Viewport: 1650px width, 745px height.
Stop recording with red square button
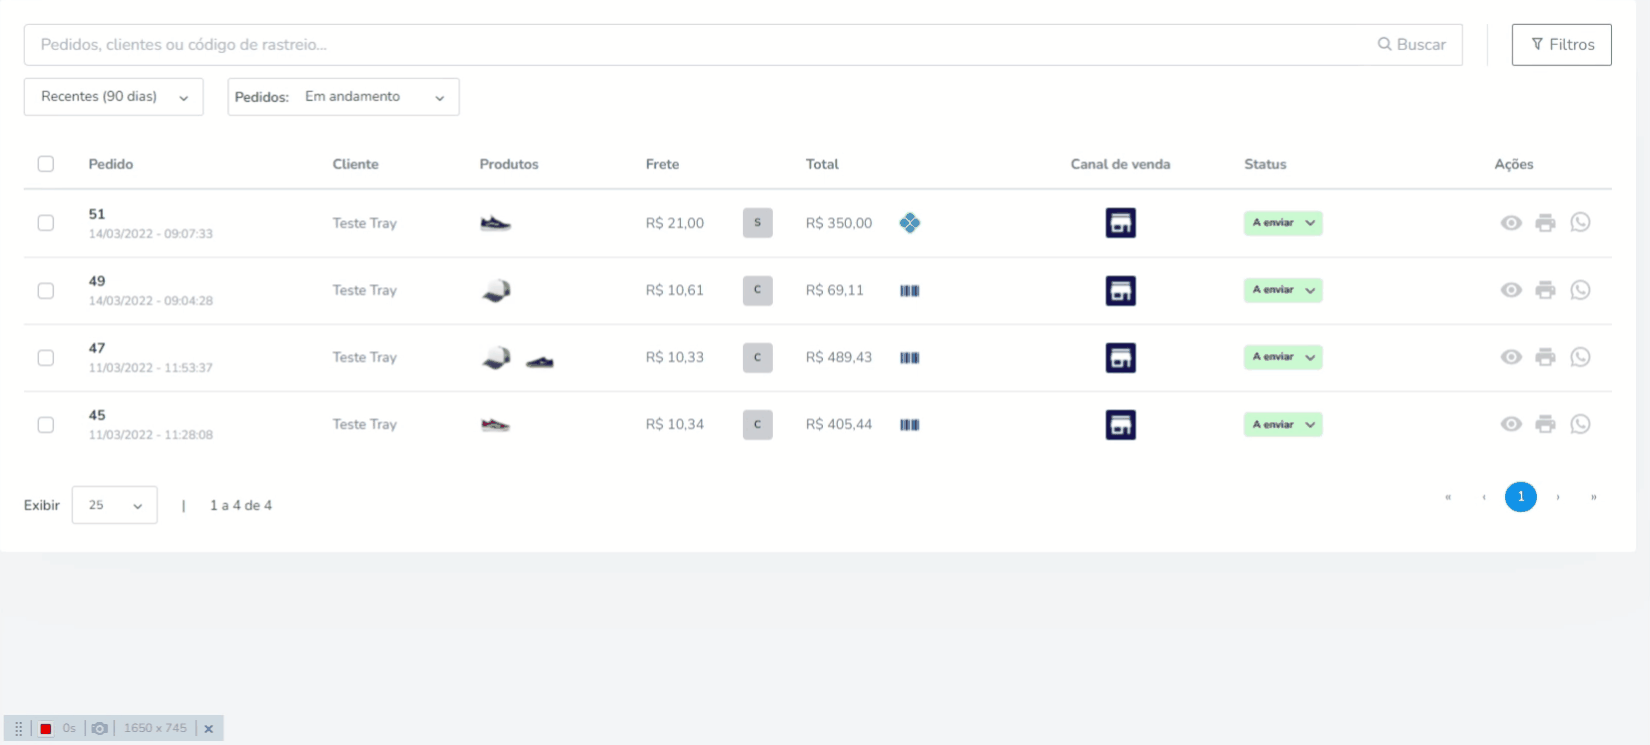[46, 729]
